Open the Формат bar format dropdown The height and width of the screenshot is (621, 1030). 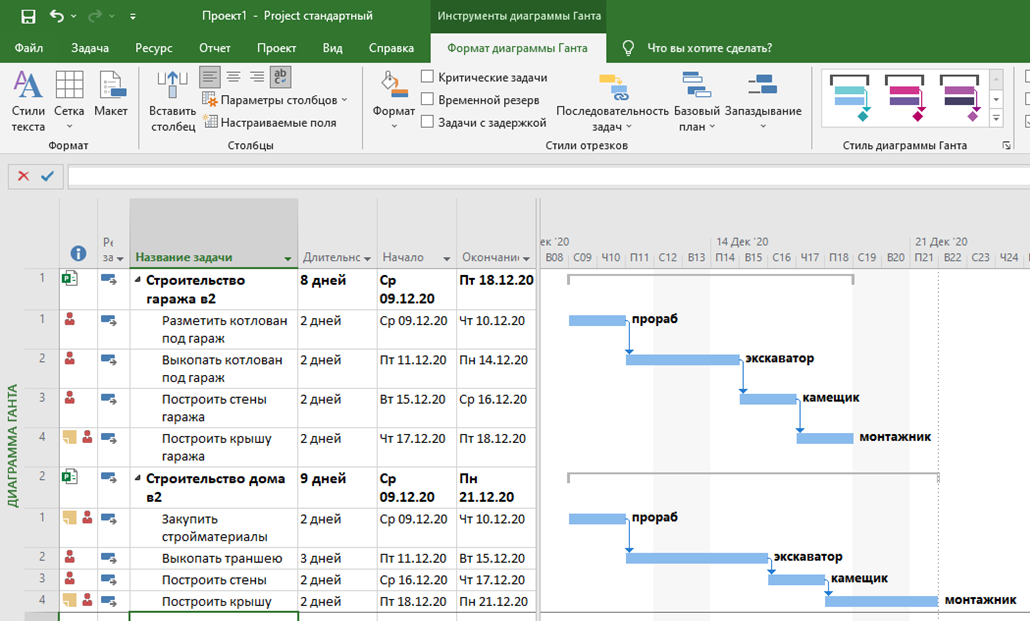click(393, 101)
